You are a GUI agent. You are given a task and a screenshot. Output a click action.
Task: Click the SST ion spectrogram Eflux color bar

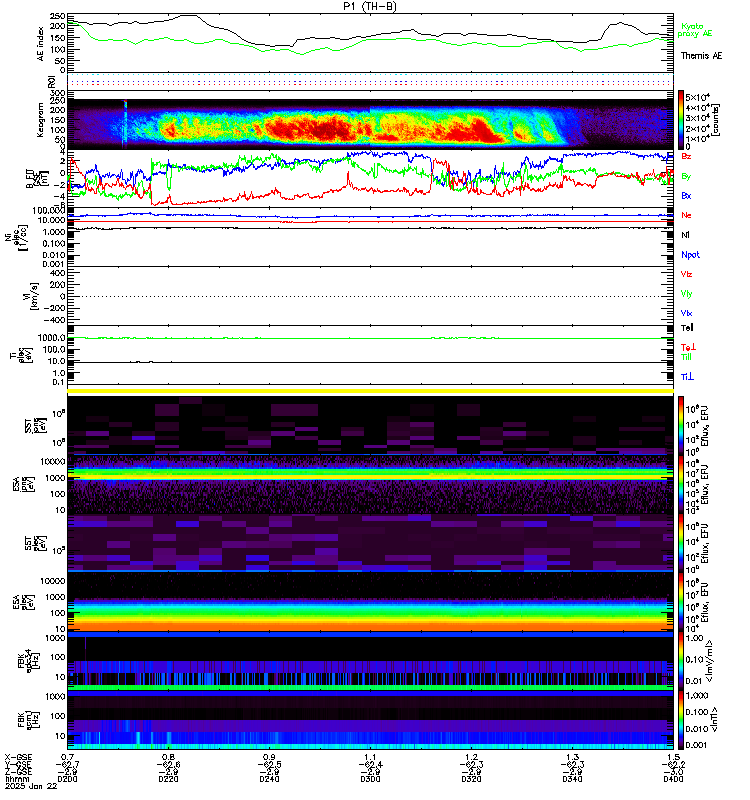[x=681, y=426]
